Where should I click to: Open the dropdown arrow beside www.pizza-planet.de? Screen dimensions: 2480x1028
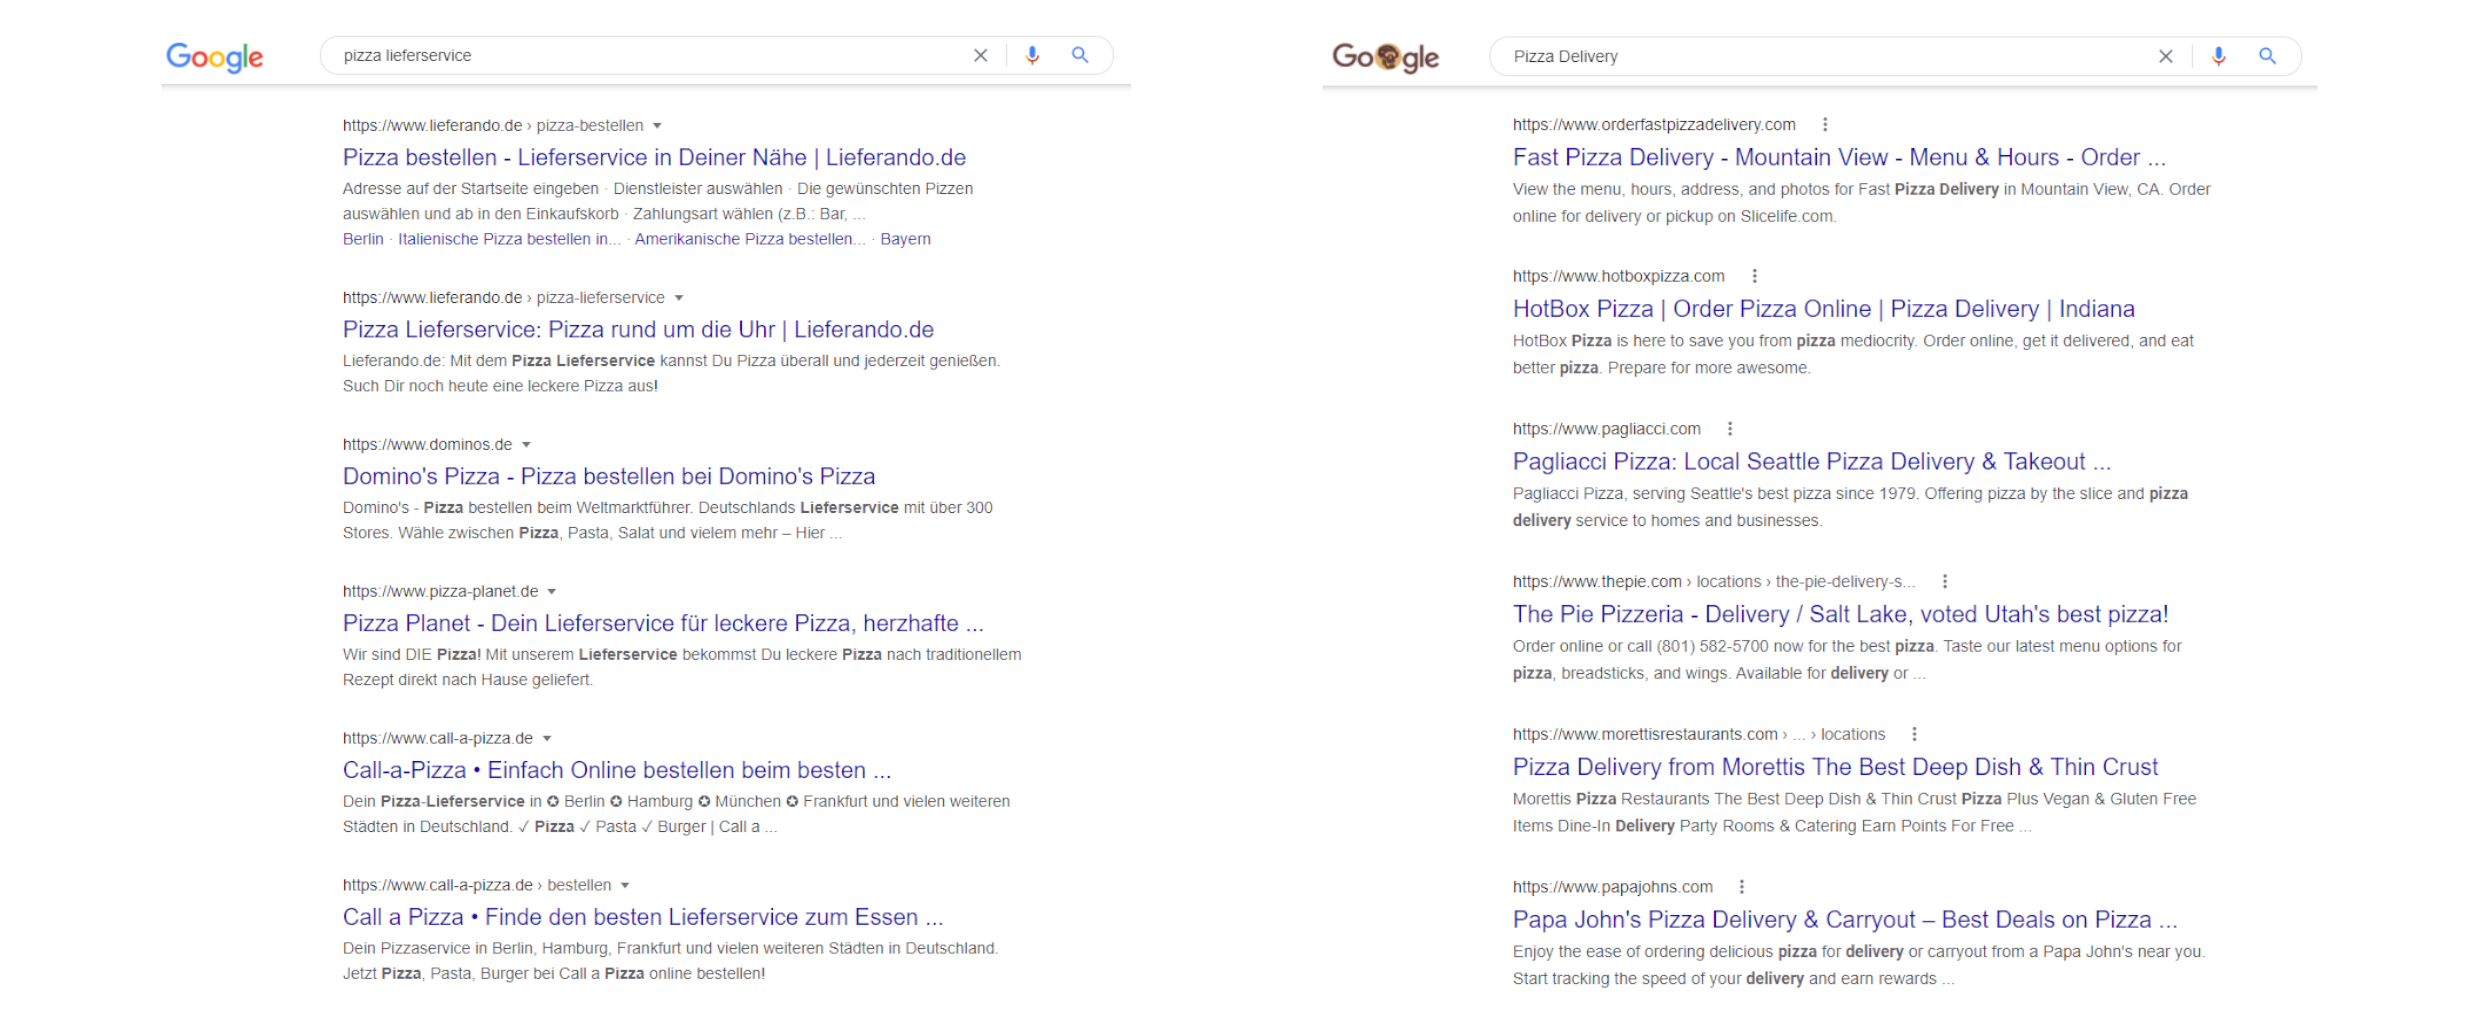[x=552, y=592]
